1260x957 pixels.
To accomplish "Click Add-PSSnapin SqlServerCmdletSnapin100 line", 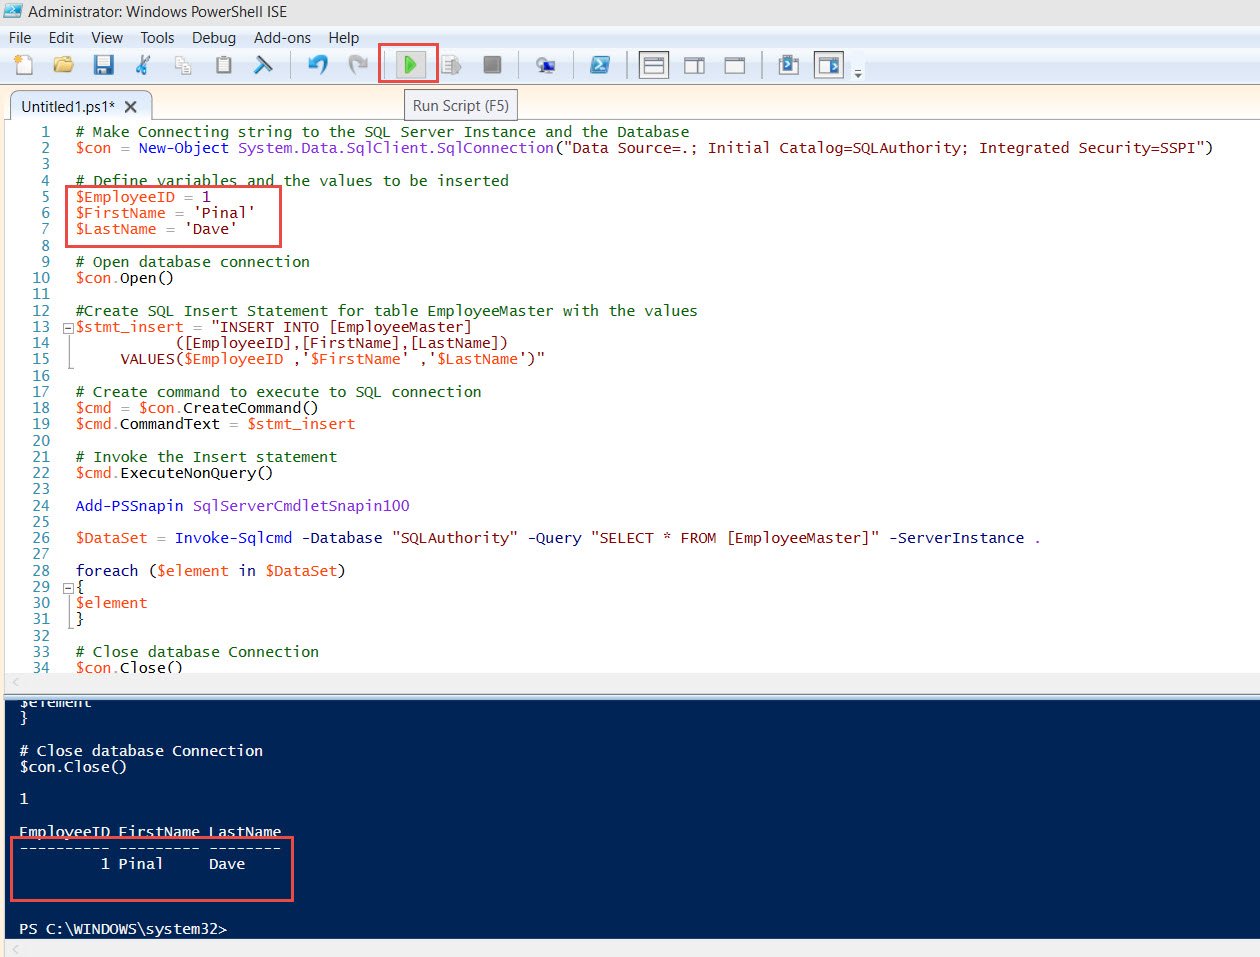I will [242, 506].
